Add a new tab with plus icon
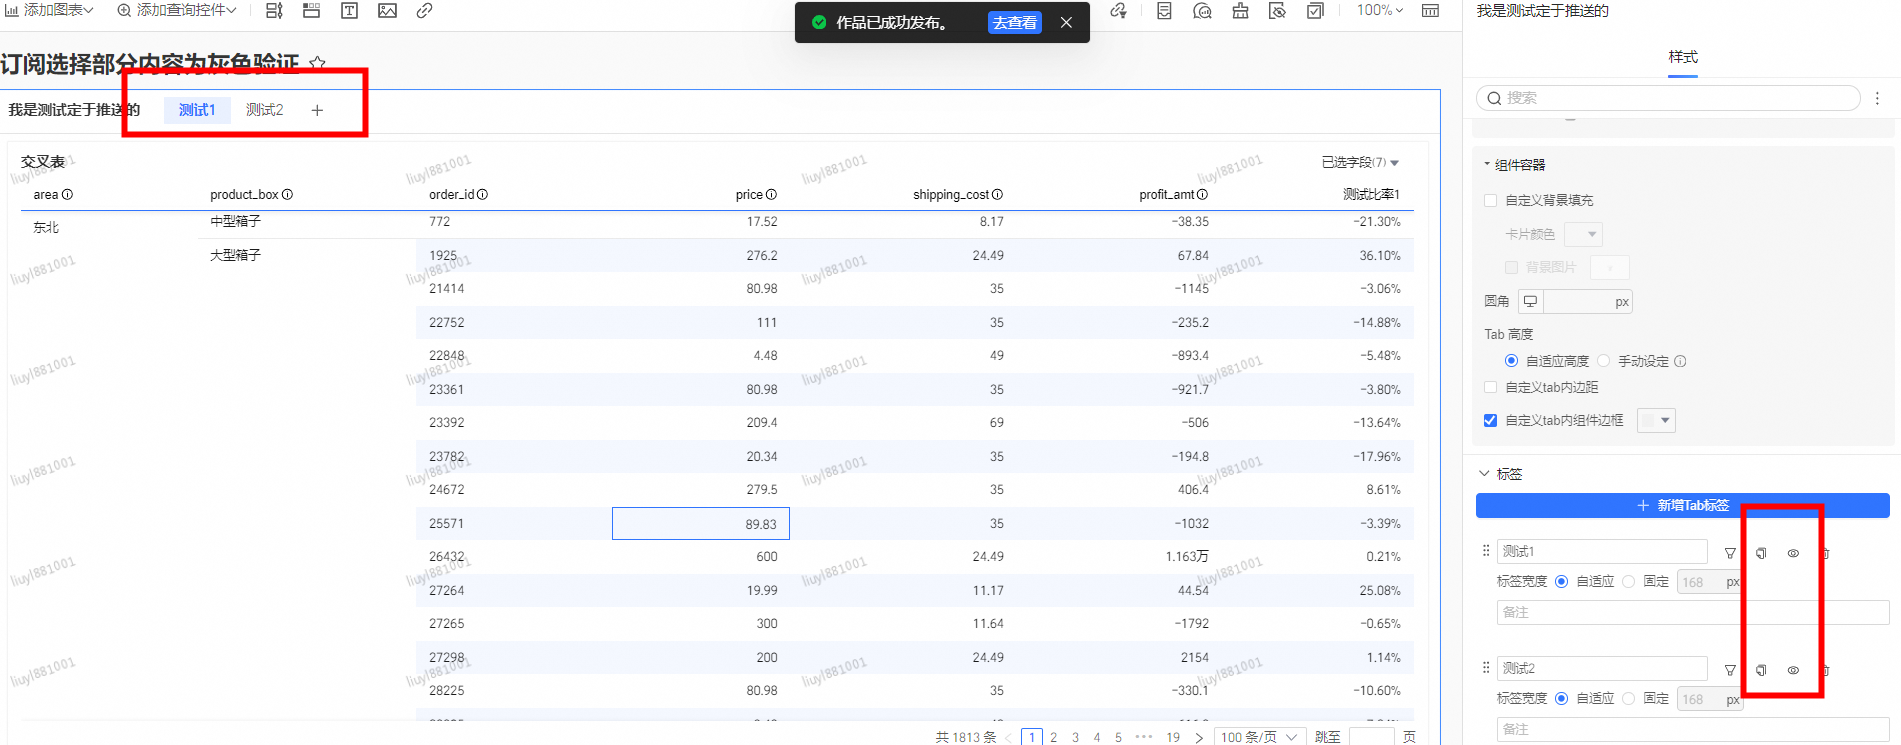 (x=317, y=110)
